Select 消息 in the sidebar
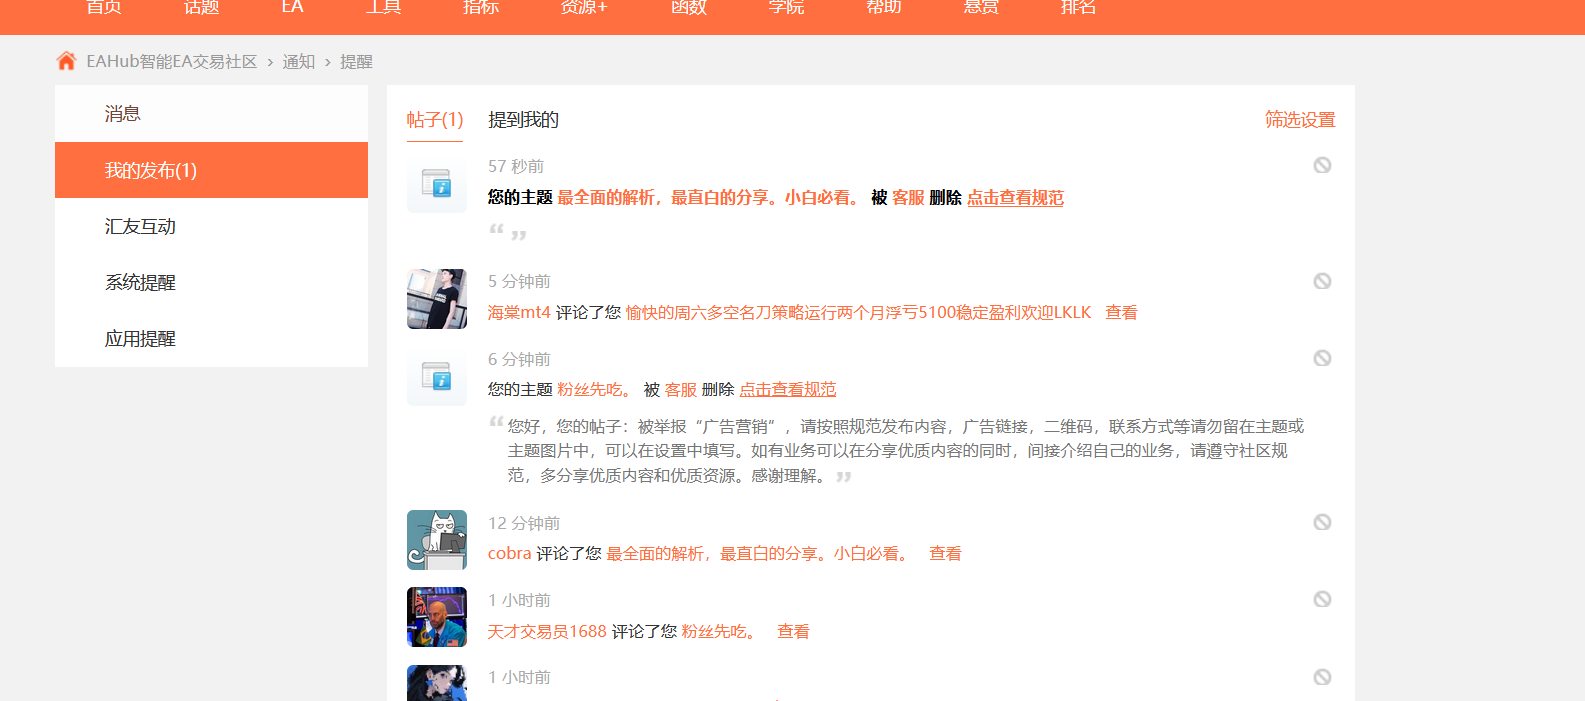 [x=211, y=114]
